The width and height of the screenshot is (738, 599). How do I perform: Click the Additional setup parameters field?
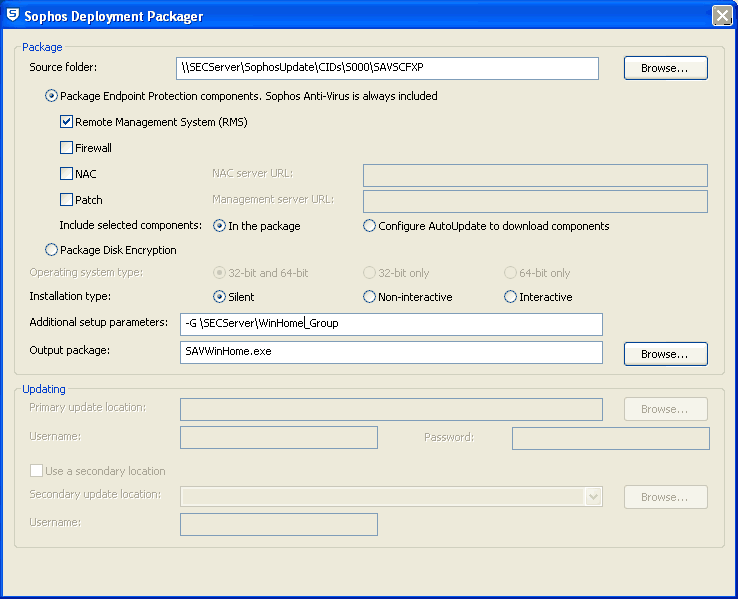[391, 324]
